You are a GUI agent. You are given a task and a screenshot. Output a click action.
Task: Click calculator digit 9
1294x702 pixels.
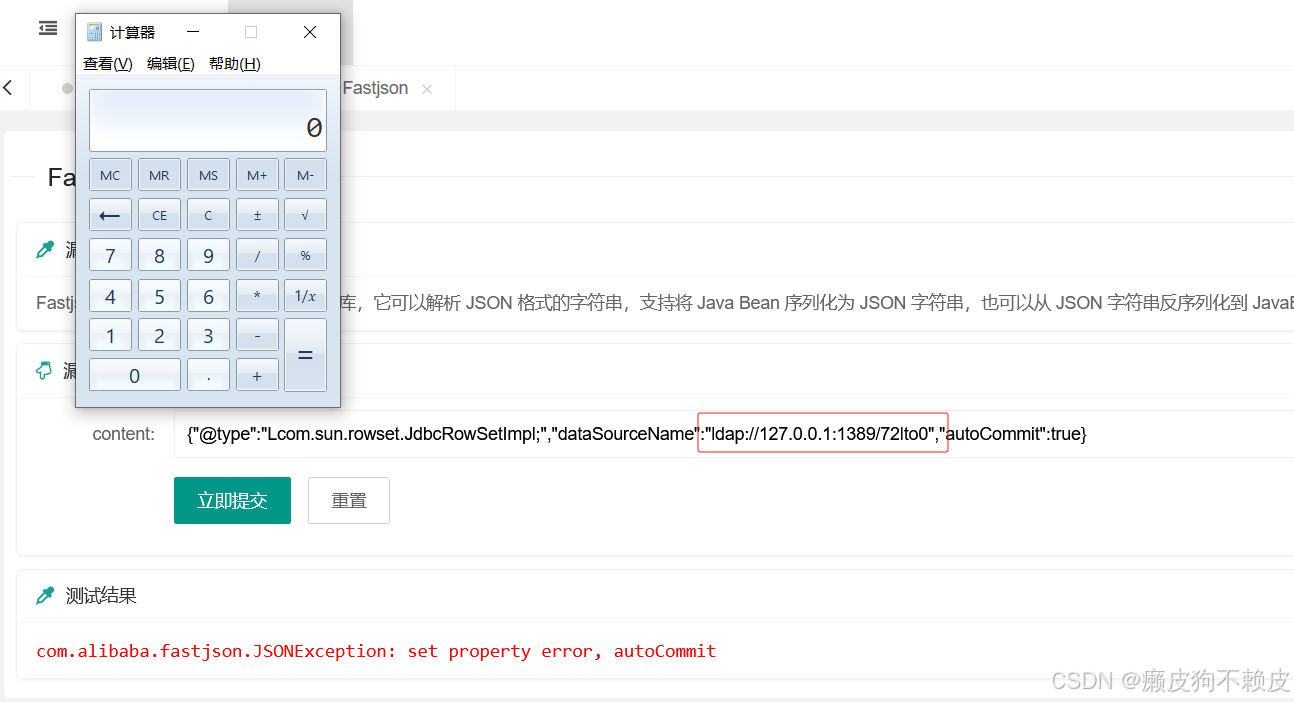click(208, 255)
